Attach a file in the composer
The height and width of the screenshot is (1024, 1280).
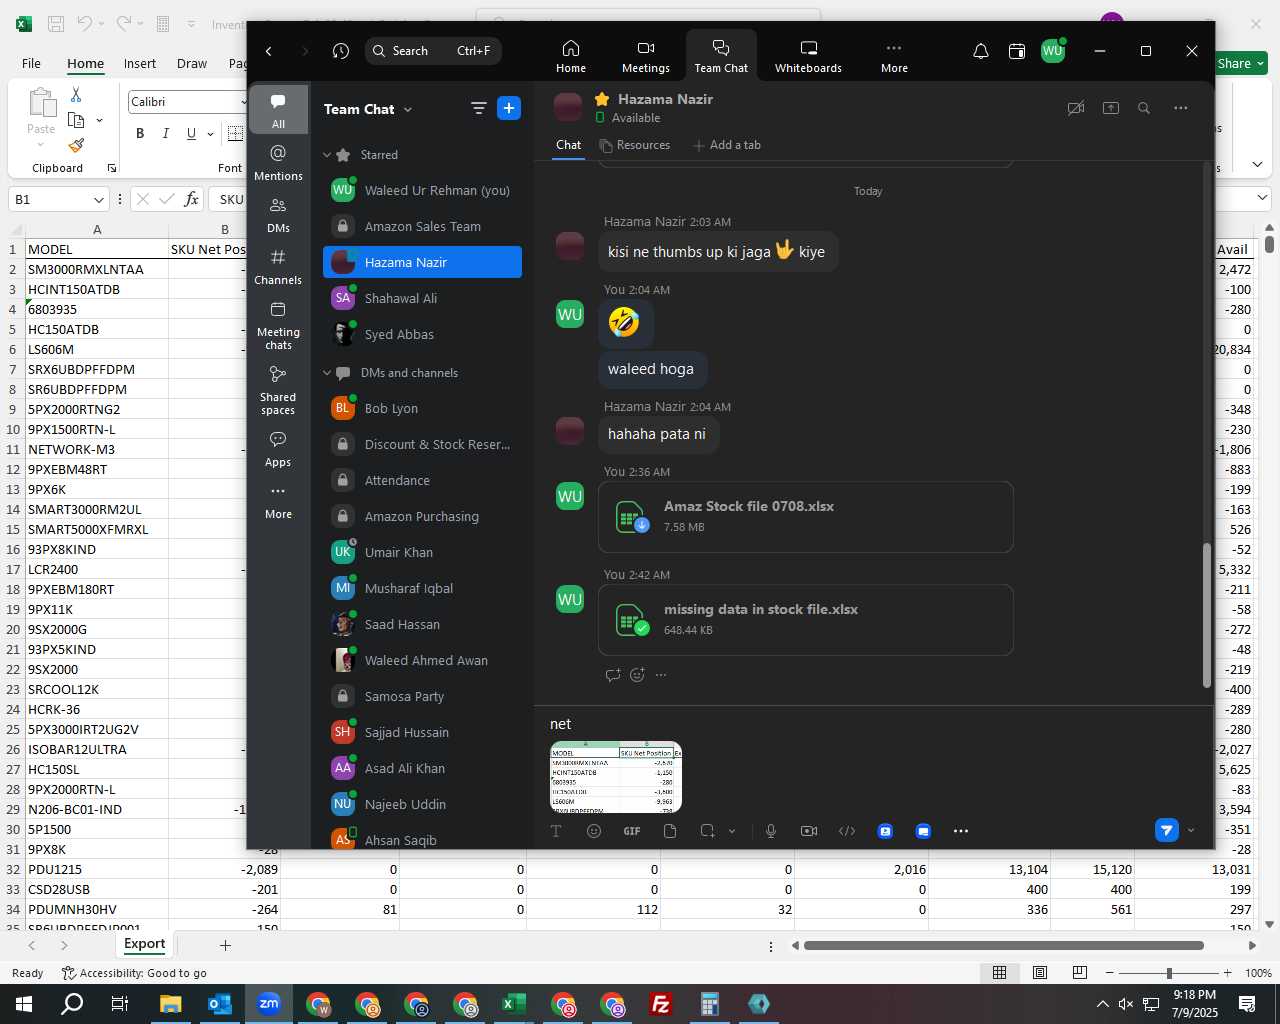coord(670,831)
